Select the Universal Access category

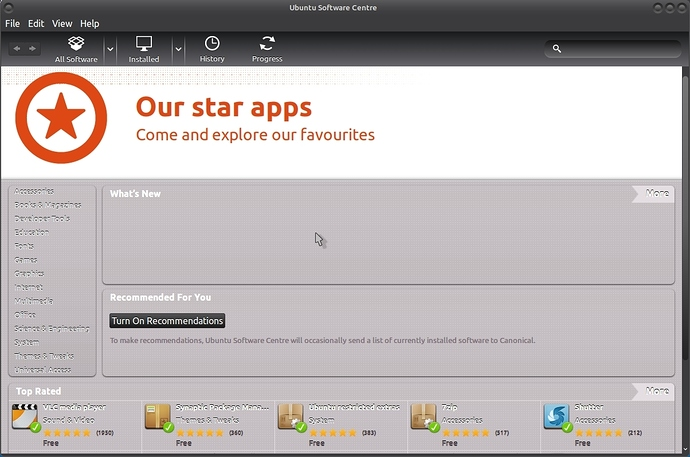coord(42,369)
